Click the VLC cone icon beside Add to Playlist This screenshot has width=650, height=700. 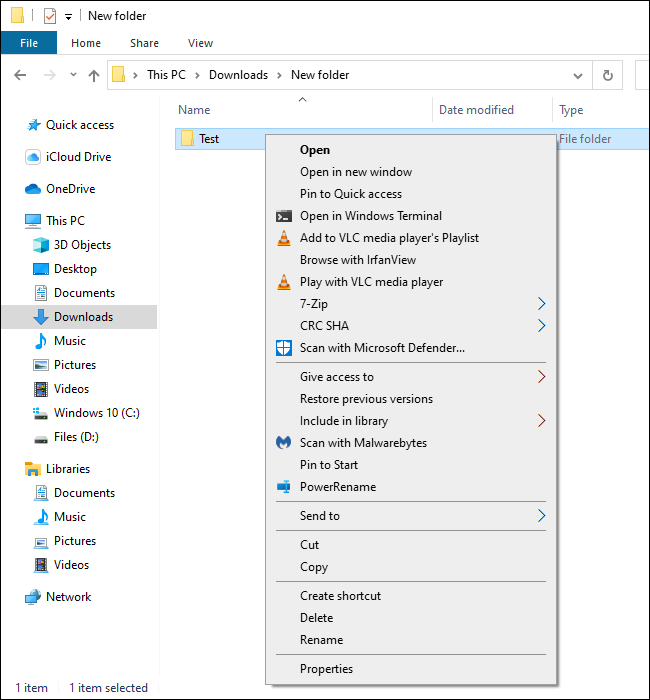coord(284,238)
